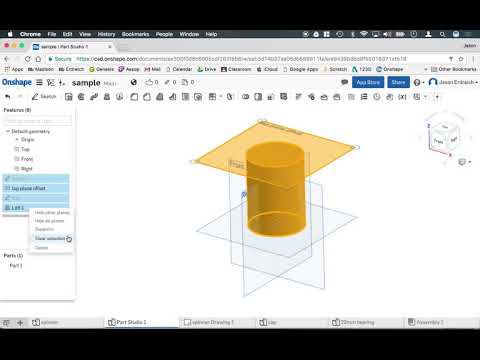
Task: Select the Sweep tool
Action: [94, 97]
